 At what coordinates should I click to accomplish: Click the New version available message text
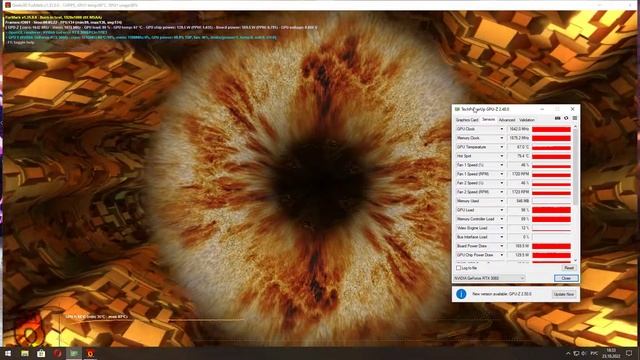(502, 294)
